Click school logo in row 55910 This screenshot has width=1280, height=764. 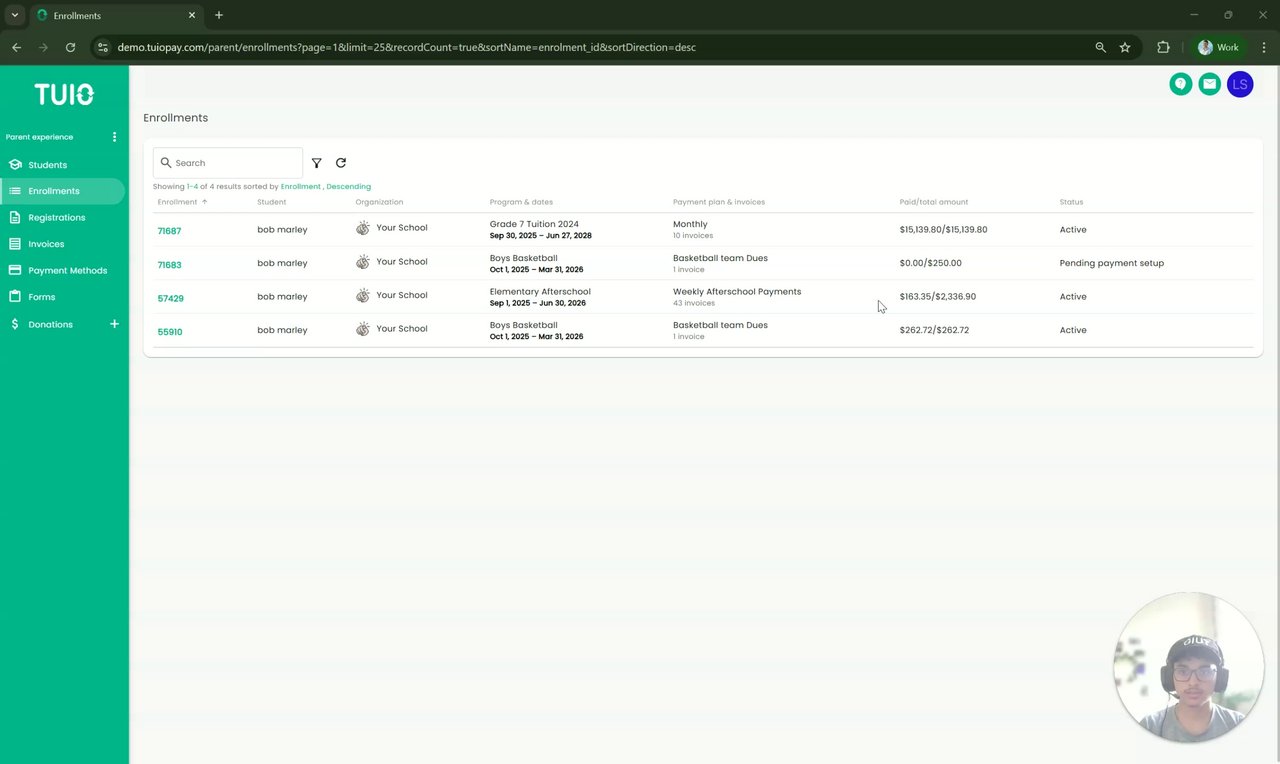[363, 329]
